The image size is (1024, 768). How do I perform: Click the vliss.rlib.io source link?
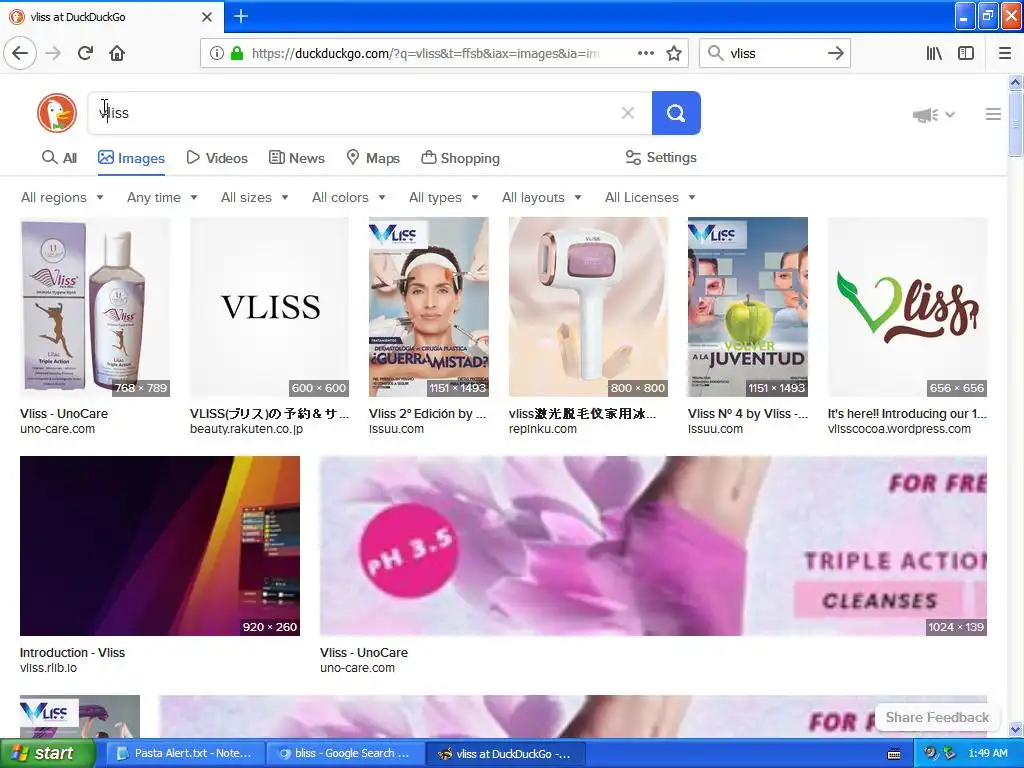click(48, 668)
